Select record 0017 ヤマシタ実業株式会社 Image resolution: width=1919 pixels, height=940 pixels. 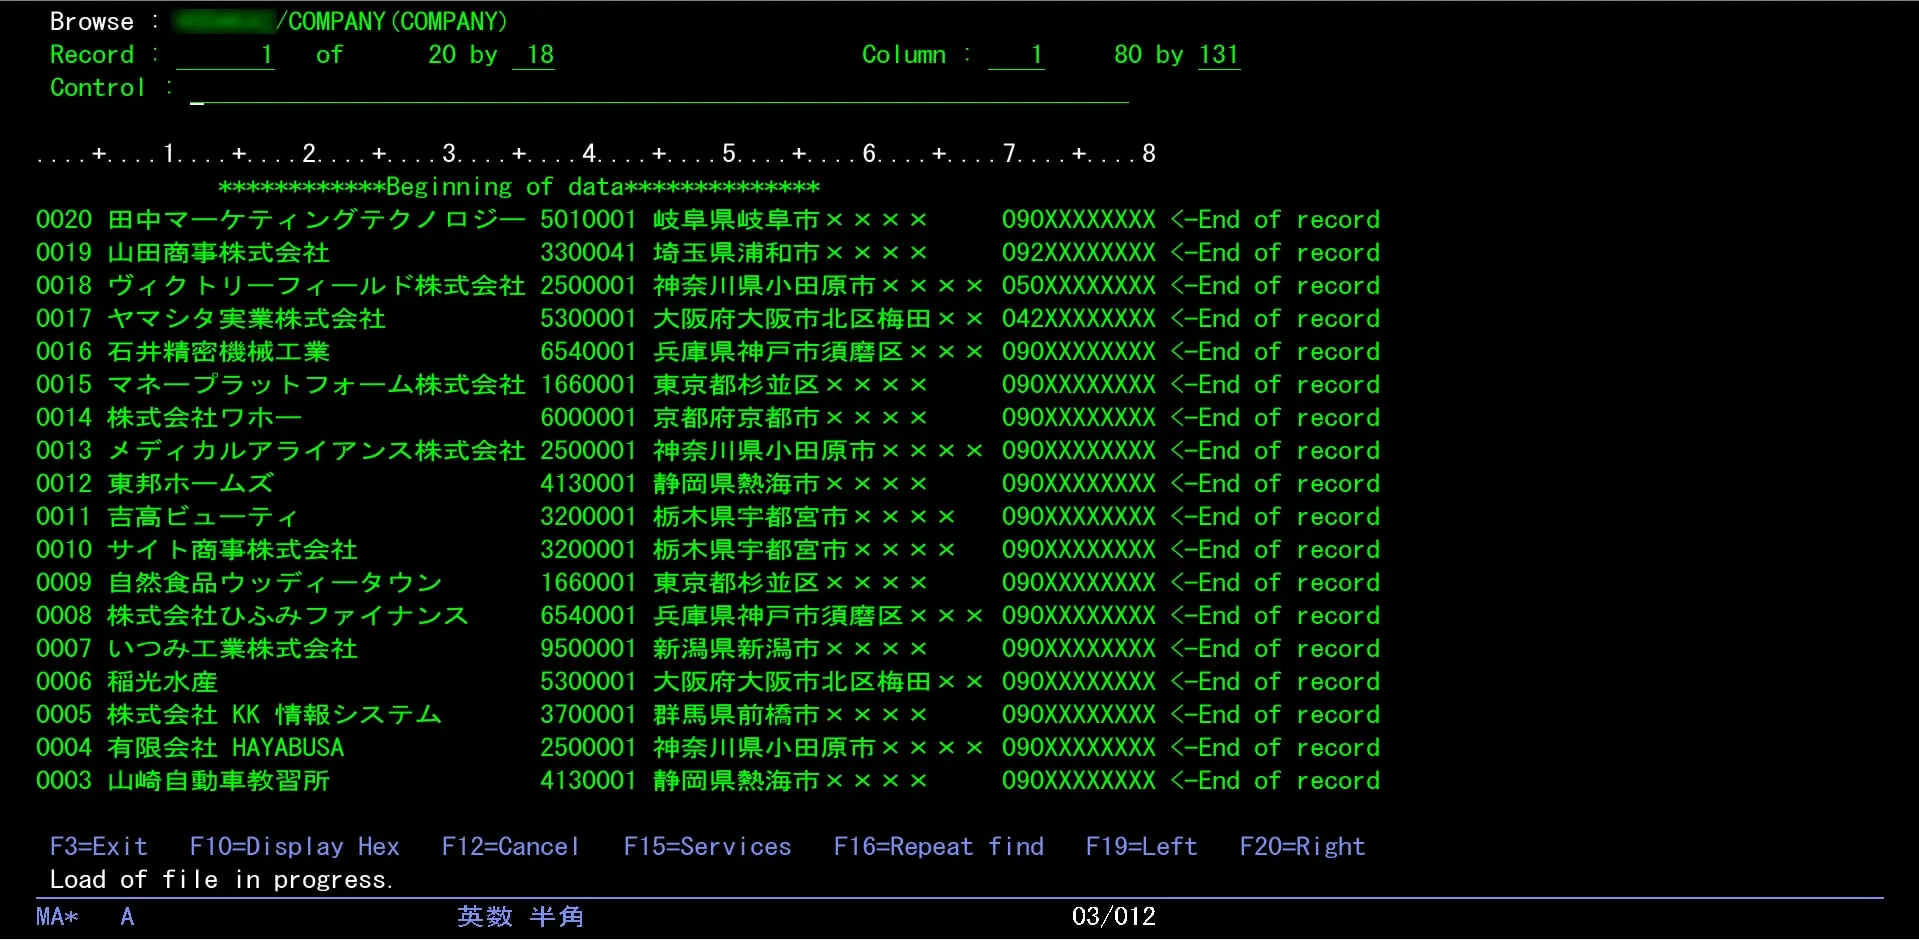pyautogui.click(x=708, y=318)
